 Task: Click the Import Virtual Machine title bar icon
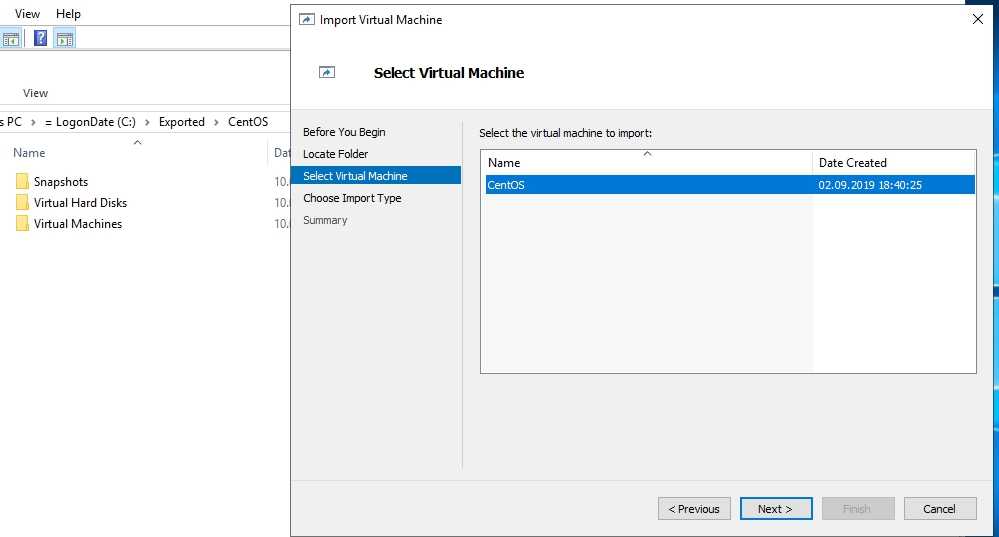[307, 20]
